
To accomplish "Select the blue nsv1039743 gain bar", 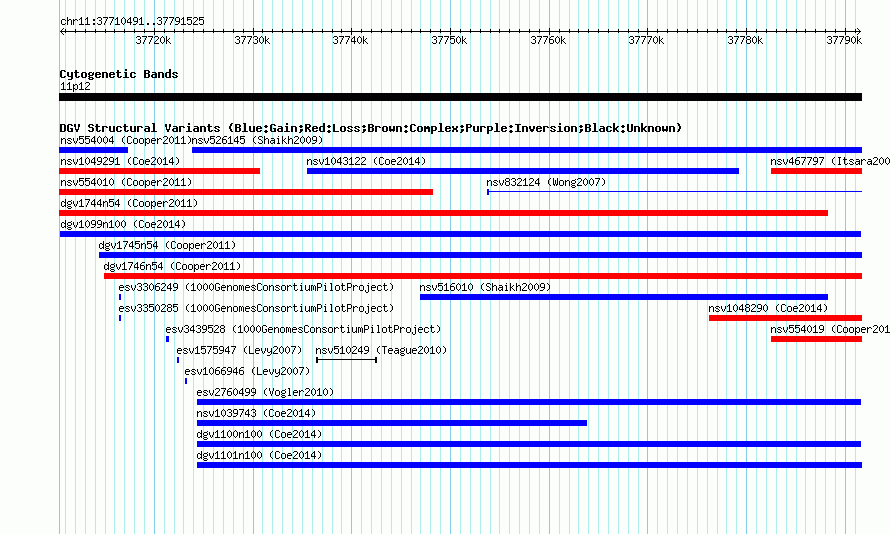I will coord(392,423).
